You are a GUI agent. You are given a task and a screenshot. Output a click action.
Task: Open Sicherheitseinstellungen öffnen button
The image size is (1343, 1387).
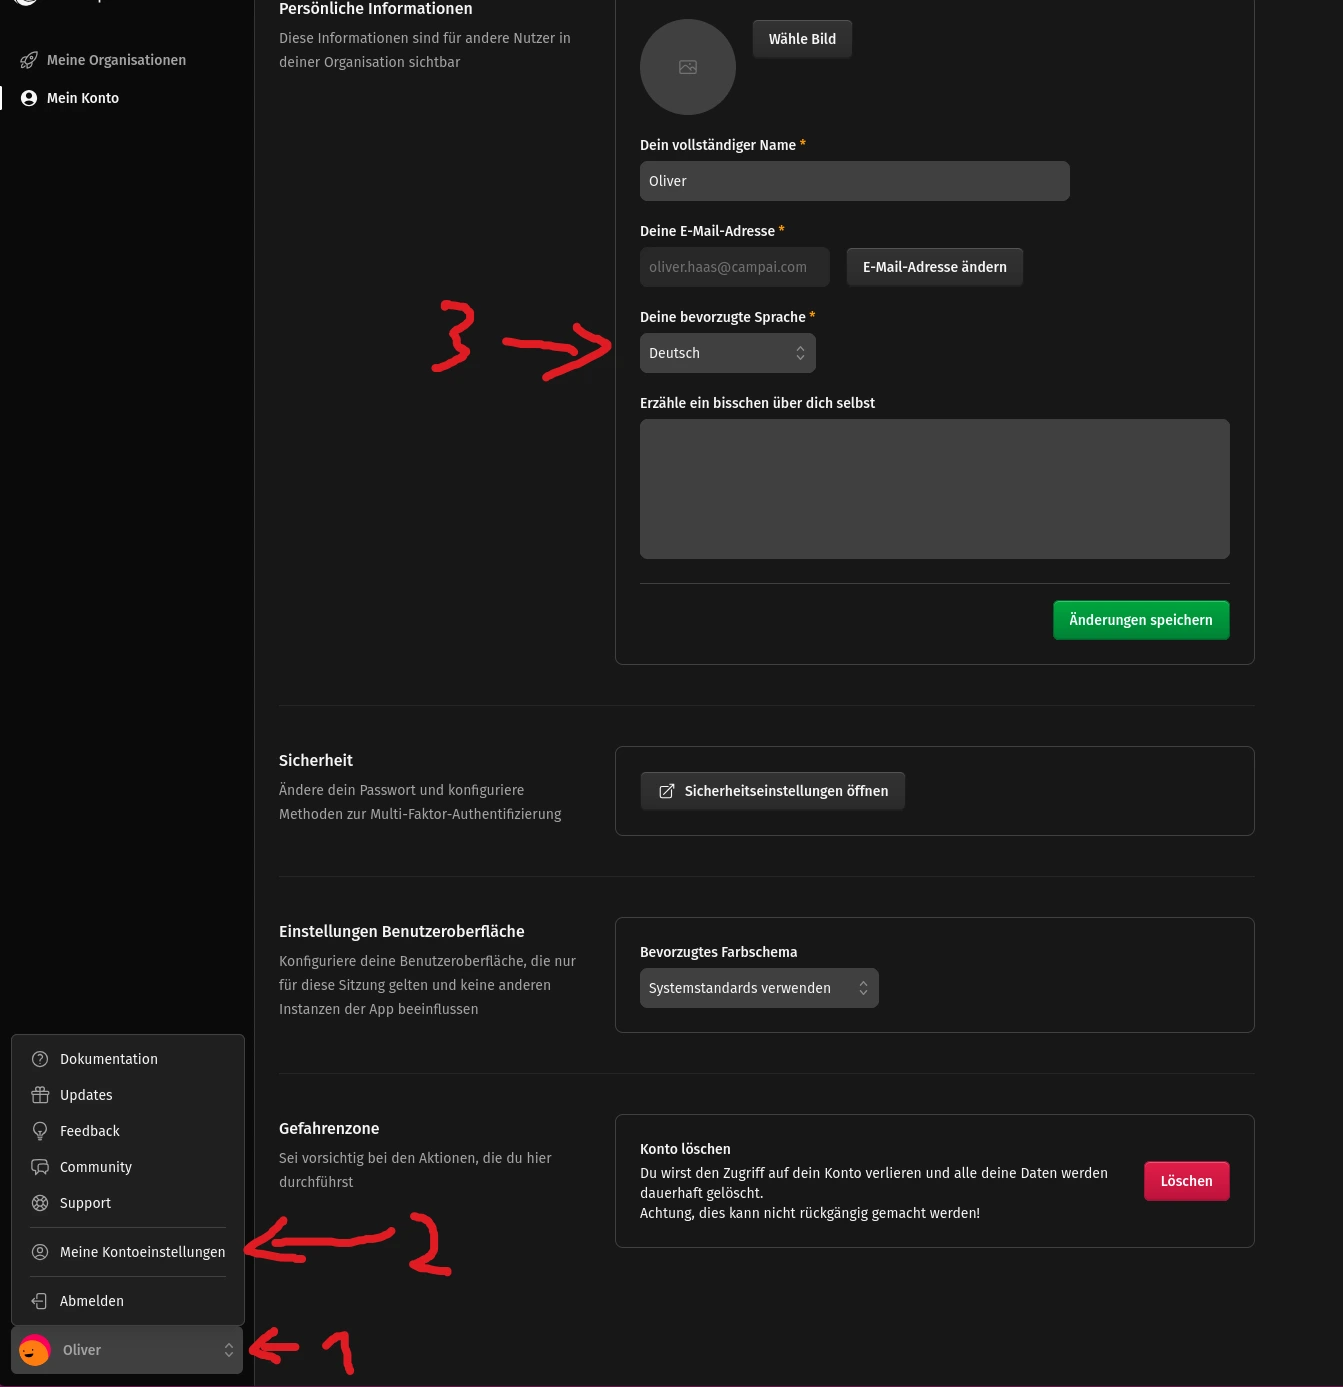(x=772, y=791)
